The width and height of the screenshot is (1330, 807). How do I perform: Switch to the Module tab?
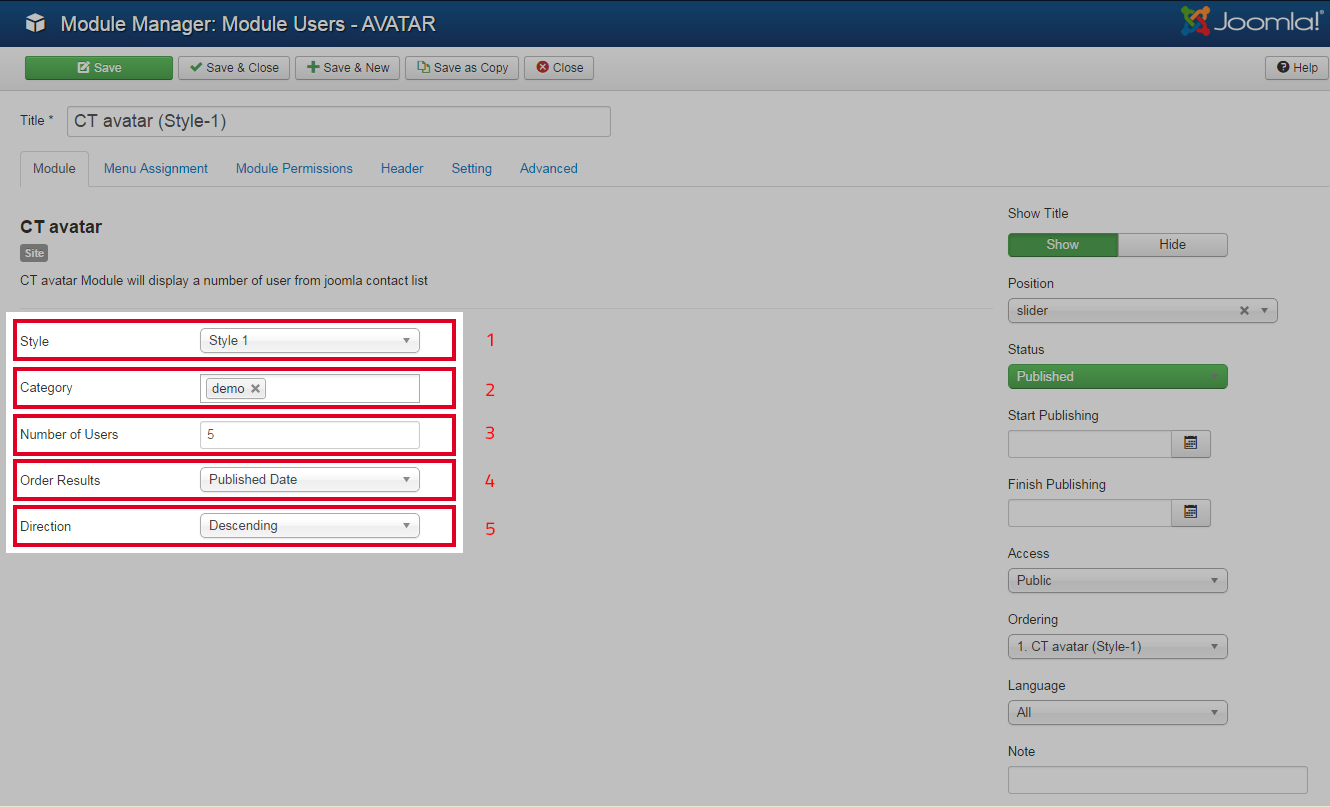coord(54,169)
